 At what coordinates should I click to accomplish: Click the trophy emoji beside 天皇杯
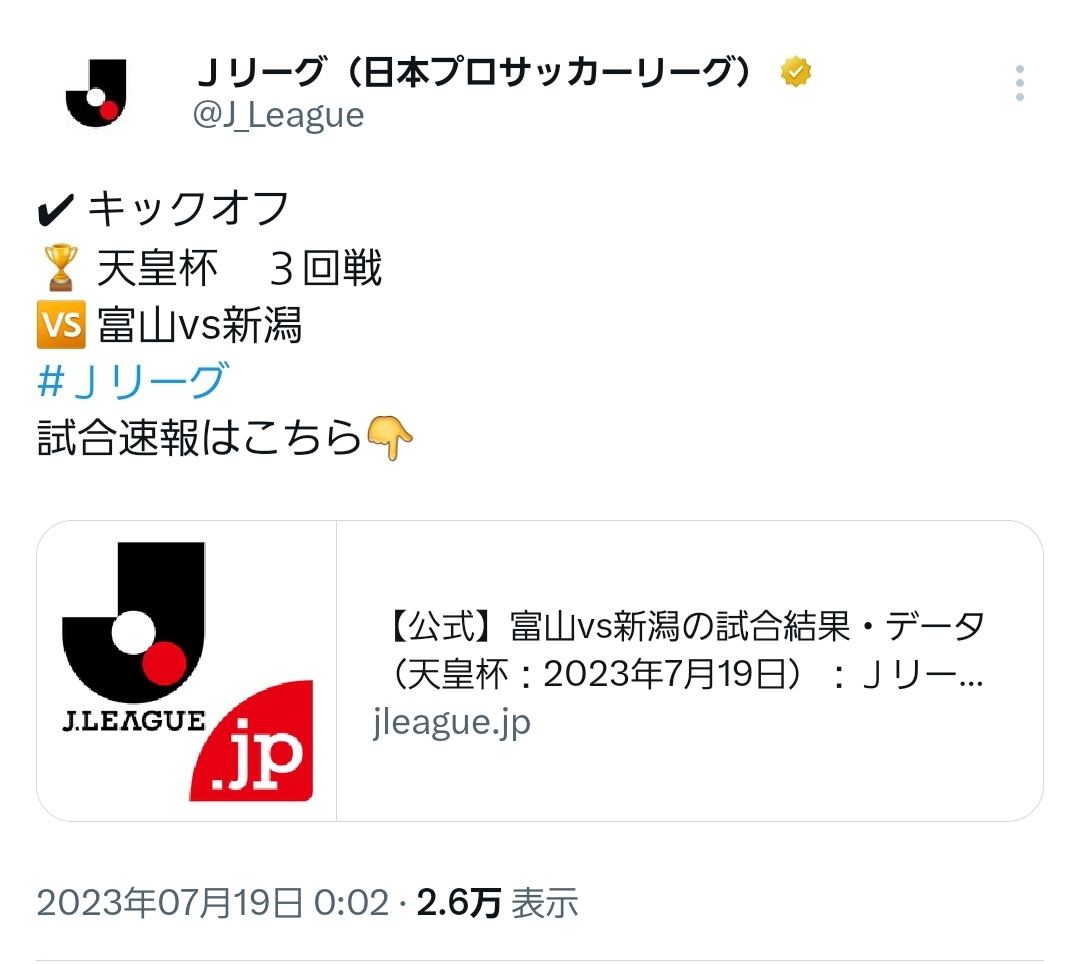[x=61, y=267]
